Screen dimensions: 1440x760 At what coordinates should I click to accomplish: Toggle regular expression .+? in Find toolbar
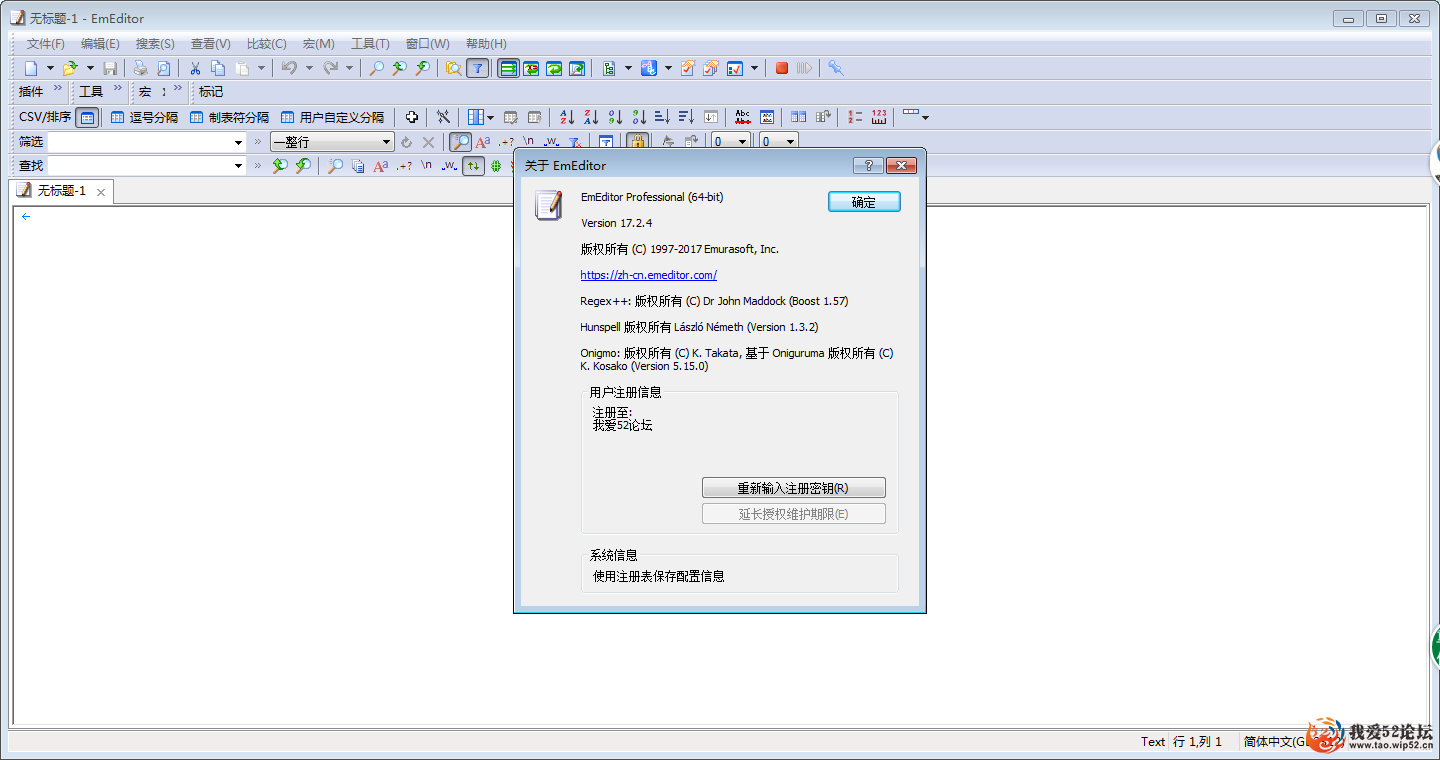pyautogui.click(x=404, y=166)
